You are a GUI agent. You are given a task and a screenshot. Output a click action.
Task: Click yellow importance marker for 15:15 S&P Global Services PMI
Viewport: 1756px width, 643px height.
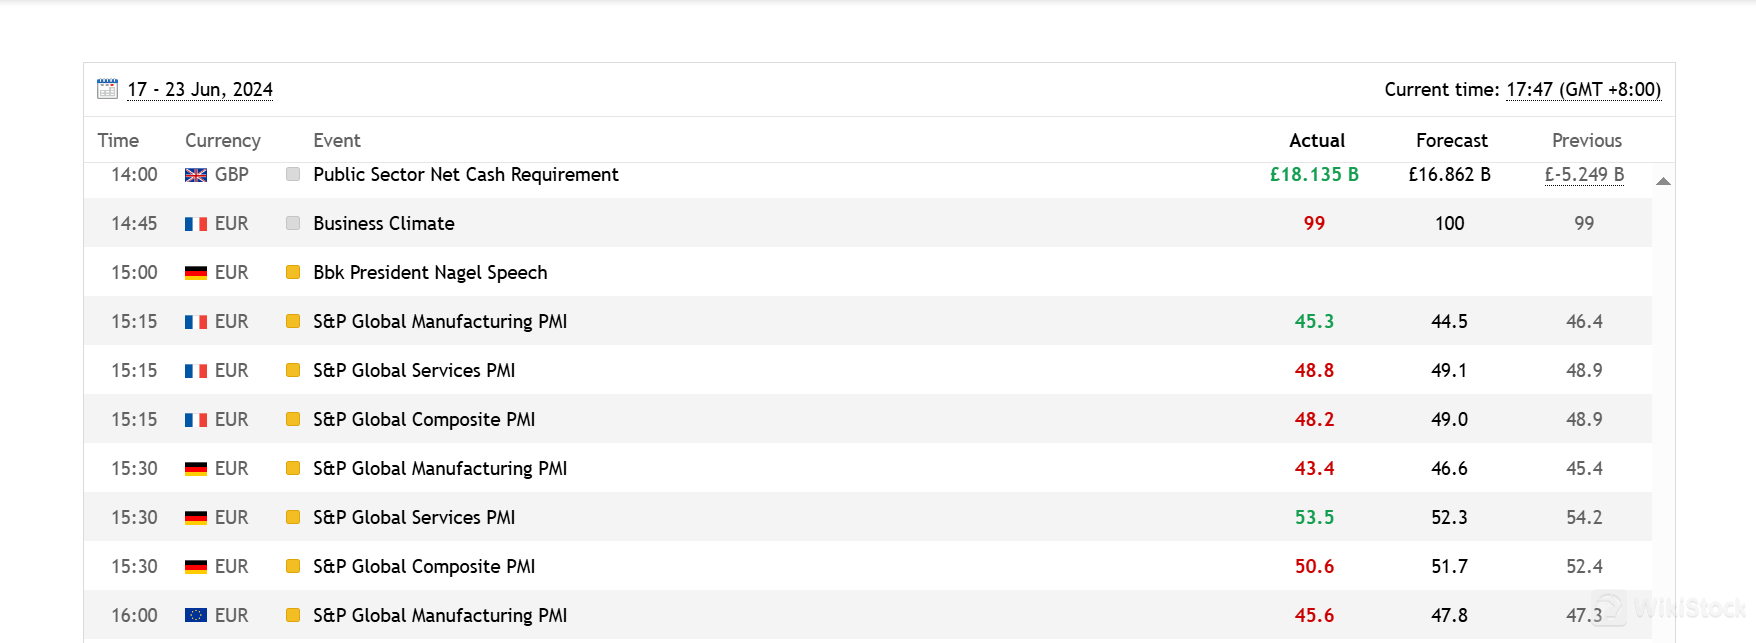[293, 370]
